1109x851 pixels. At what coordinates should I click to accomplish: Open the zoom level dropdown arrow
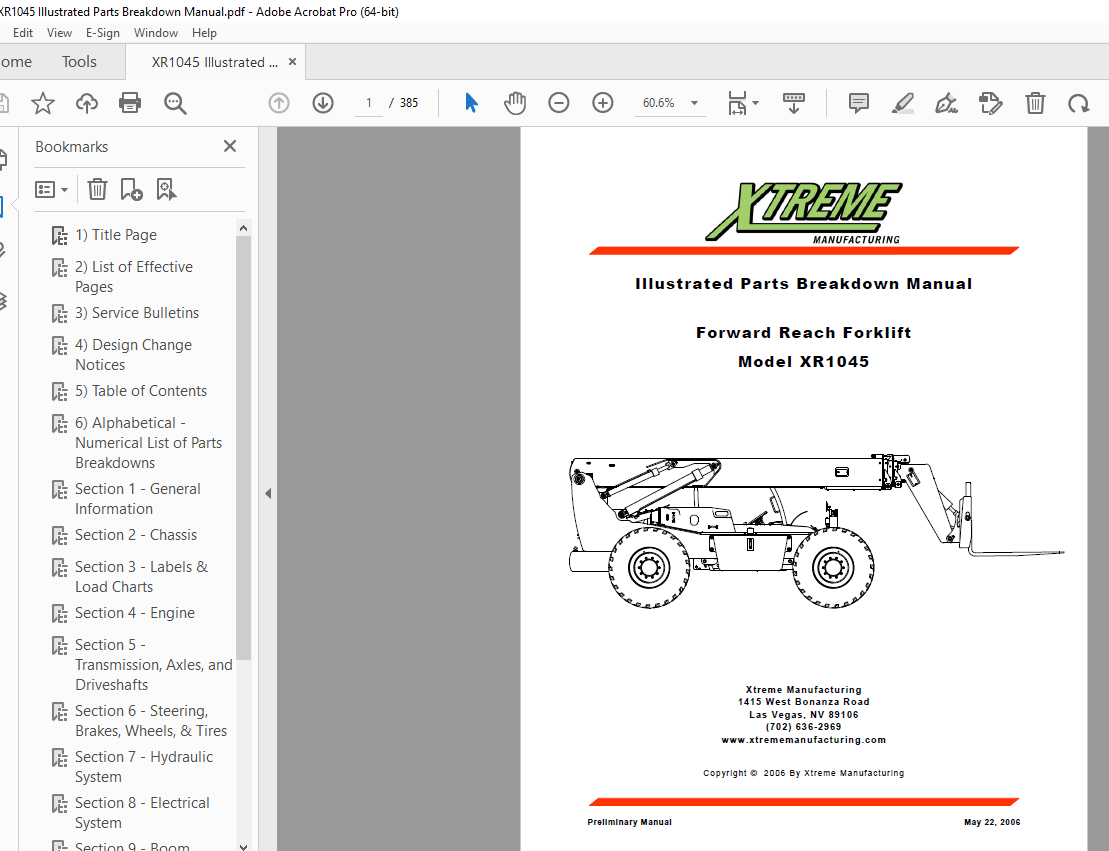(695, 103)
